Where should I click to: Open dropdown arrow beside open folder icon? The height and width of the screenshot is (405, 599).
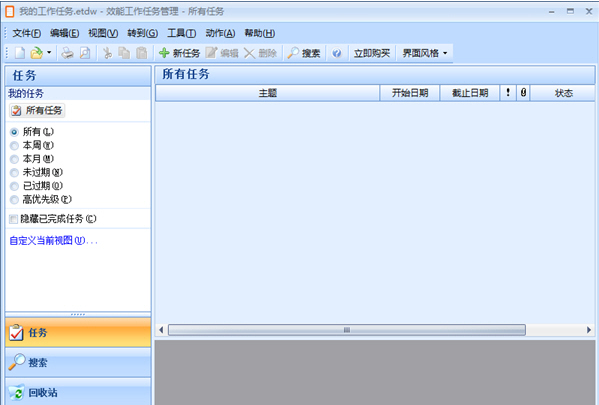pyautogui.click(x=49, y=52)
